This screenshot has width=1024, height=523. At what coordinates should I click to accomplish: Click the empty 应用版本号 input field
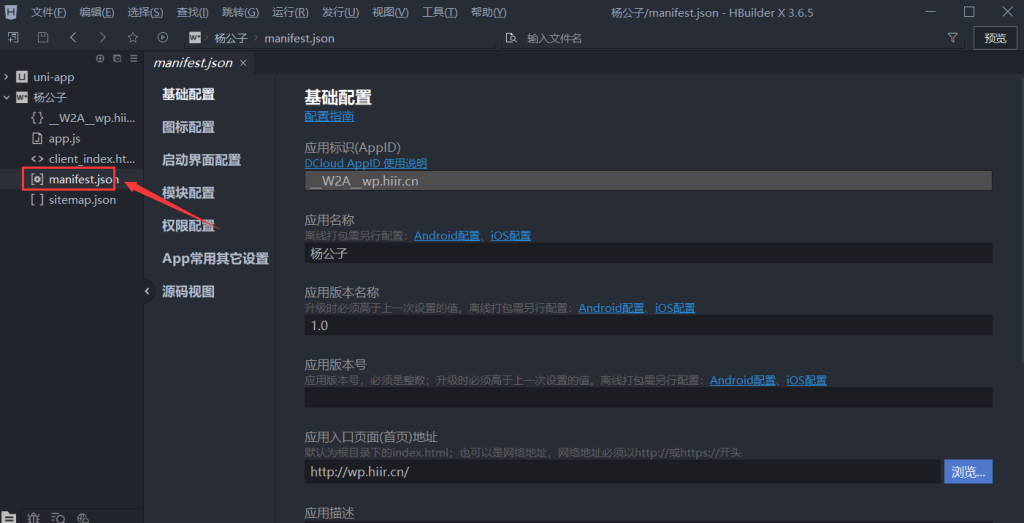click(648, 397)
